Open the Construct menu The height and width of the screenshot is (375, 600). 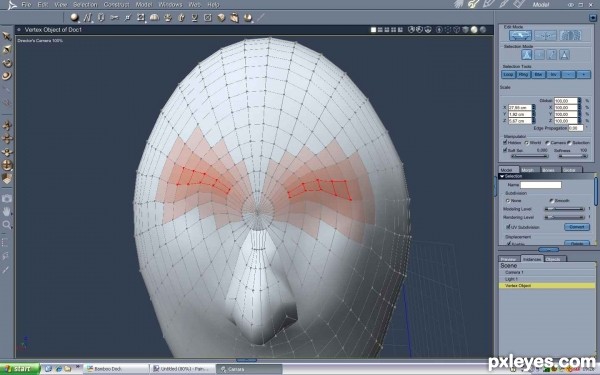(116, 5)
